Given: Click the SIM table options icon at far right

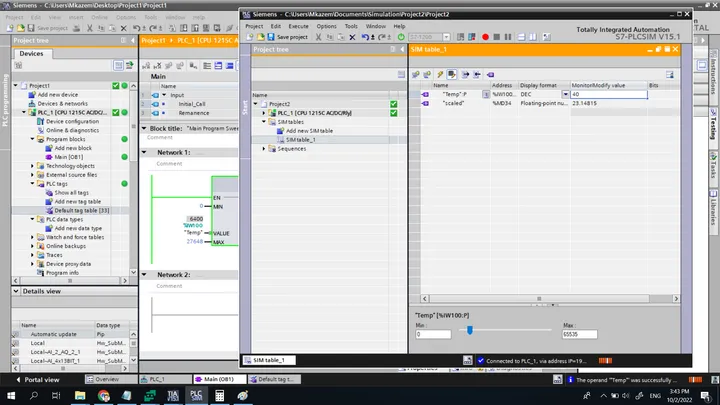Looking at the screenshot, I should 670,74.
